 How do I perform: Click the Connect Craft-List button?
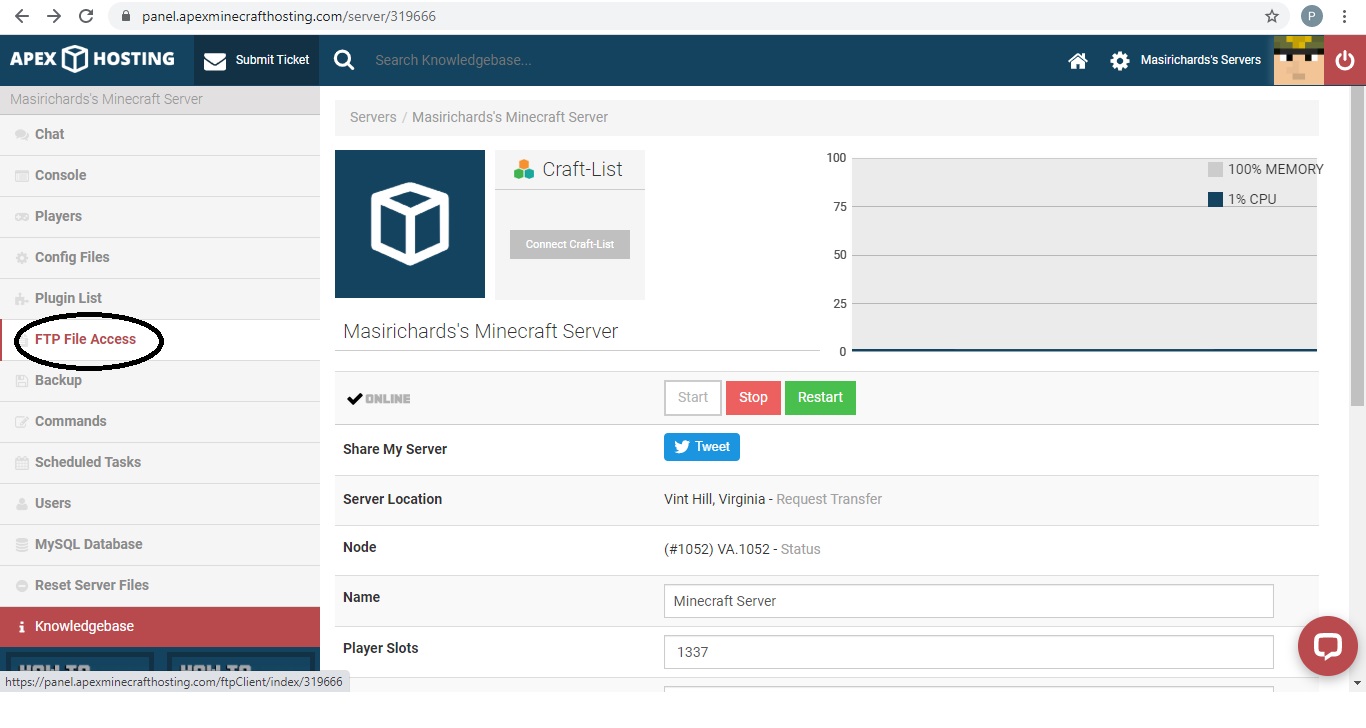coord(570,244)
